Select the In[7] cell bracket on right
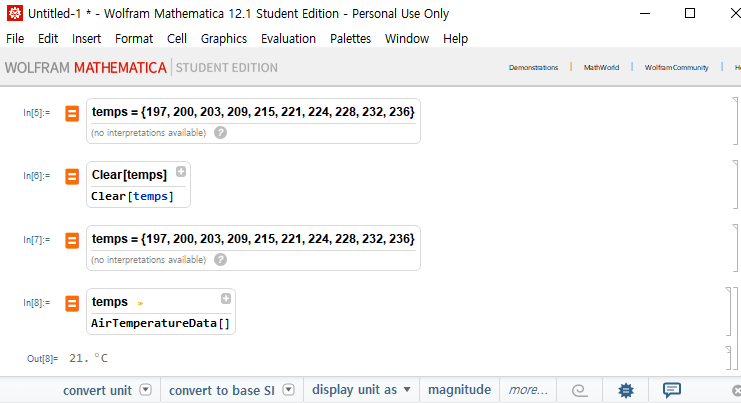Viewport: 741px width, 403px height. (735, 248)
